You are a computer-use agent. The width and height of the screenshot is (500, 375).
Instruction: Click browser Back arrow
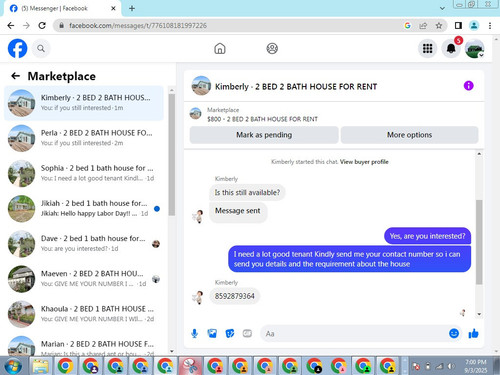(x=11, y=25)
